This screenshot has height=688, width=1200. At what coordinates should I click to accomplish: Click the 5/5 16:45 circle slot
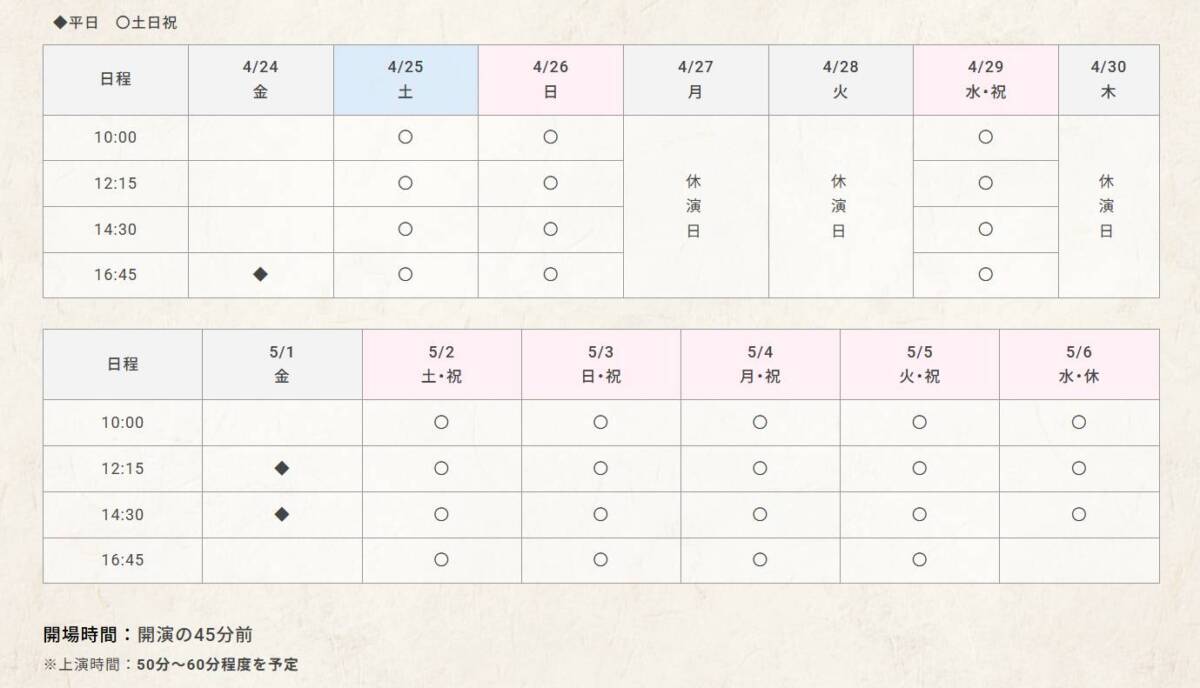pos(919,560)
